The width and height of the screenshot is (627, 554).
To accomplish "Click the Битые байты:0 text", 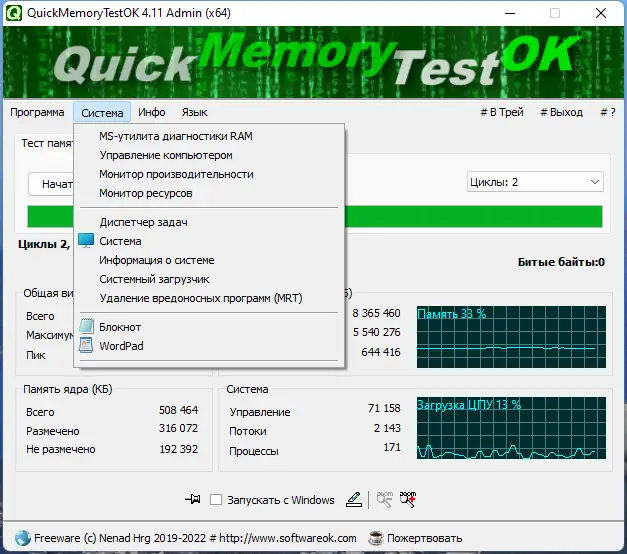I will [x=561, y=262].
